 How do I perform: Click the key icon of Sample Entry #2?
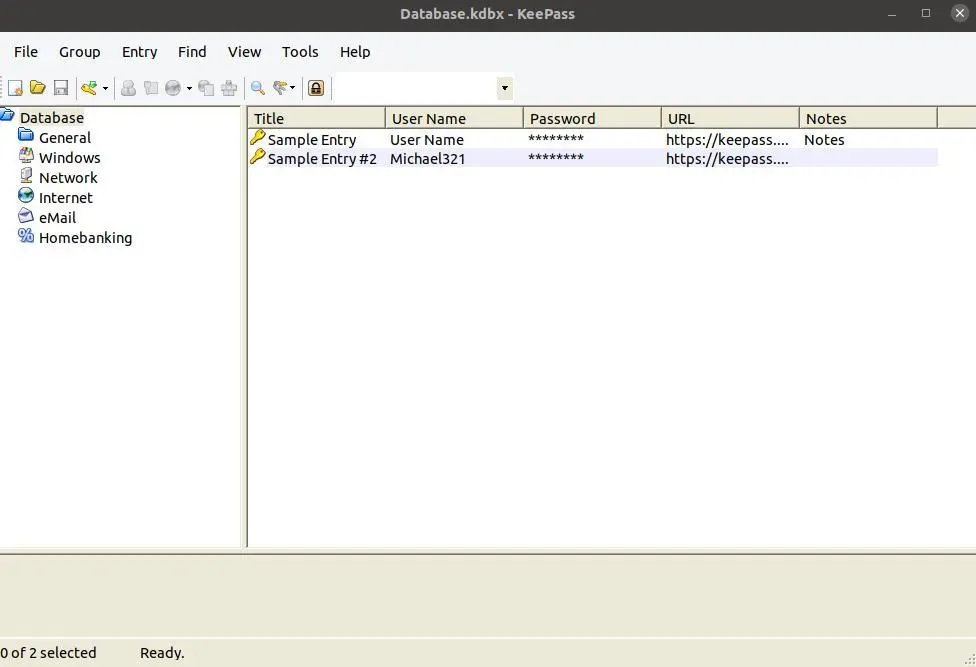point(257,156)
